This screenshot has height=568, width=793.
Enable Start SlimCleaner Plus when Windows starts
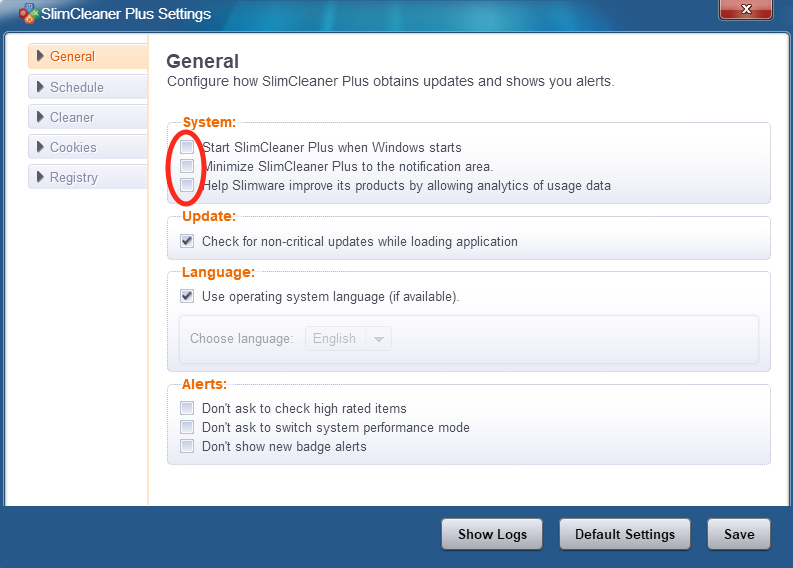(187, 147)
